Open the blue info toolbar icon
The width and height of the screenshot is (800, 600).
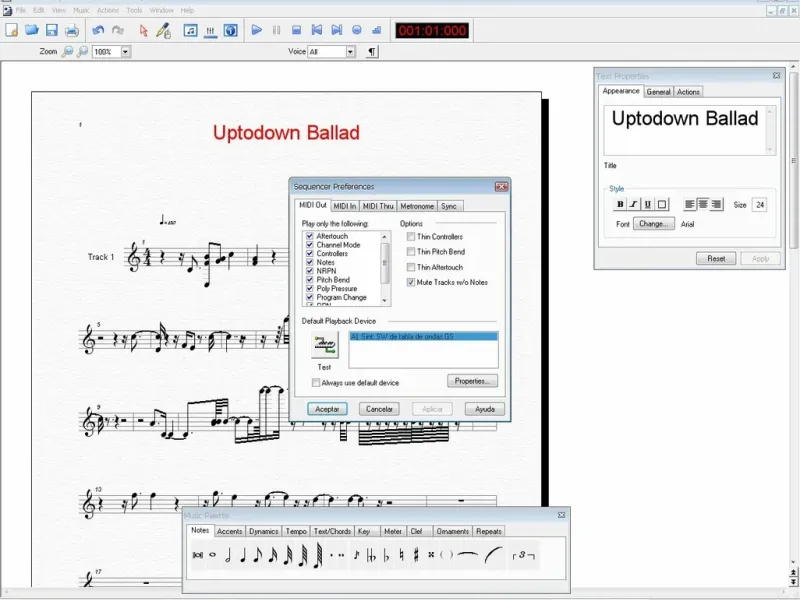pyautogui.click(x=231, y=30)
